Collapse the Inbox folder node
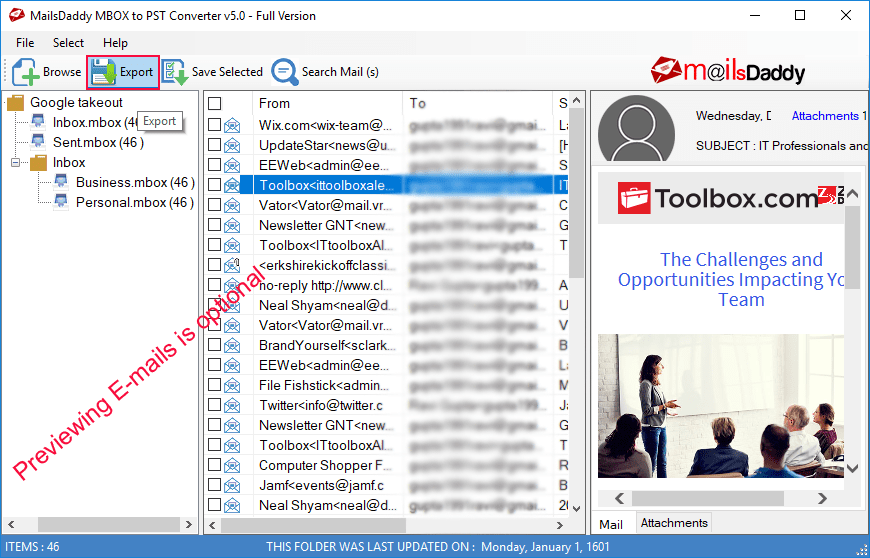This screenshot has height=558, width=870. click(x=16, y=163)
